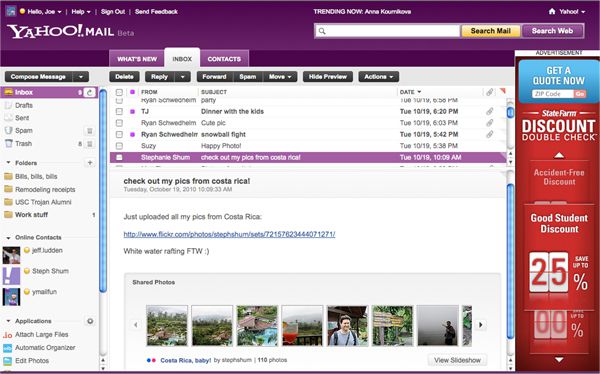Viewport: 600px width, 374px height.
Task: Switch to the Contacts tab
Action: point(224,59)
